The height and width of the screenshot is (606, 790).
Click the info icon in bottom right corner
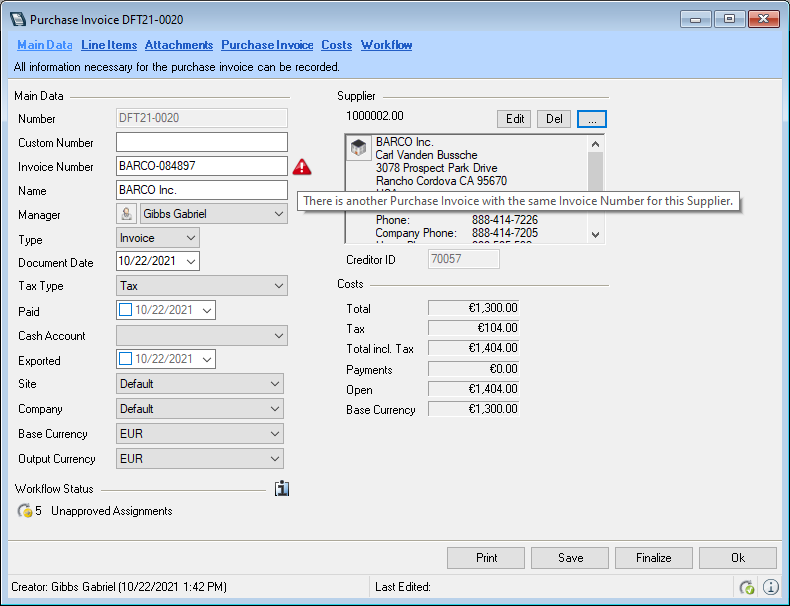[x=771, y=587]
